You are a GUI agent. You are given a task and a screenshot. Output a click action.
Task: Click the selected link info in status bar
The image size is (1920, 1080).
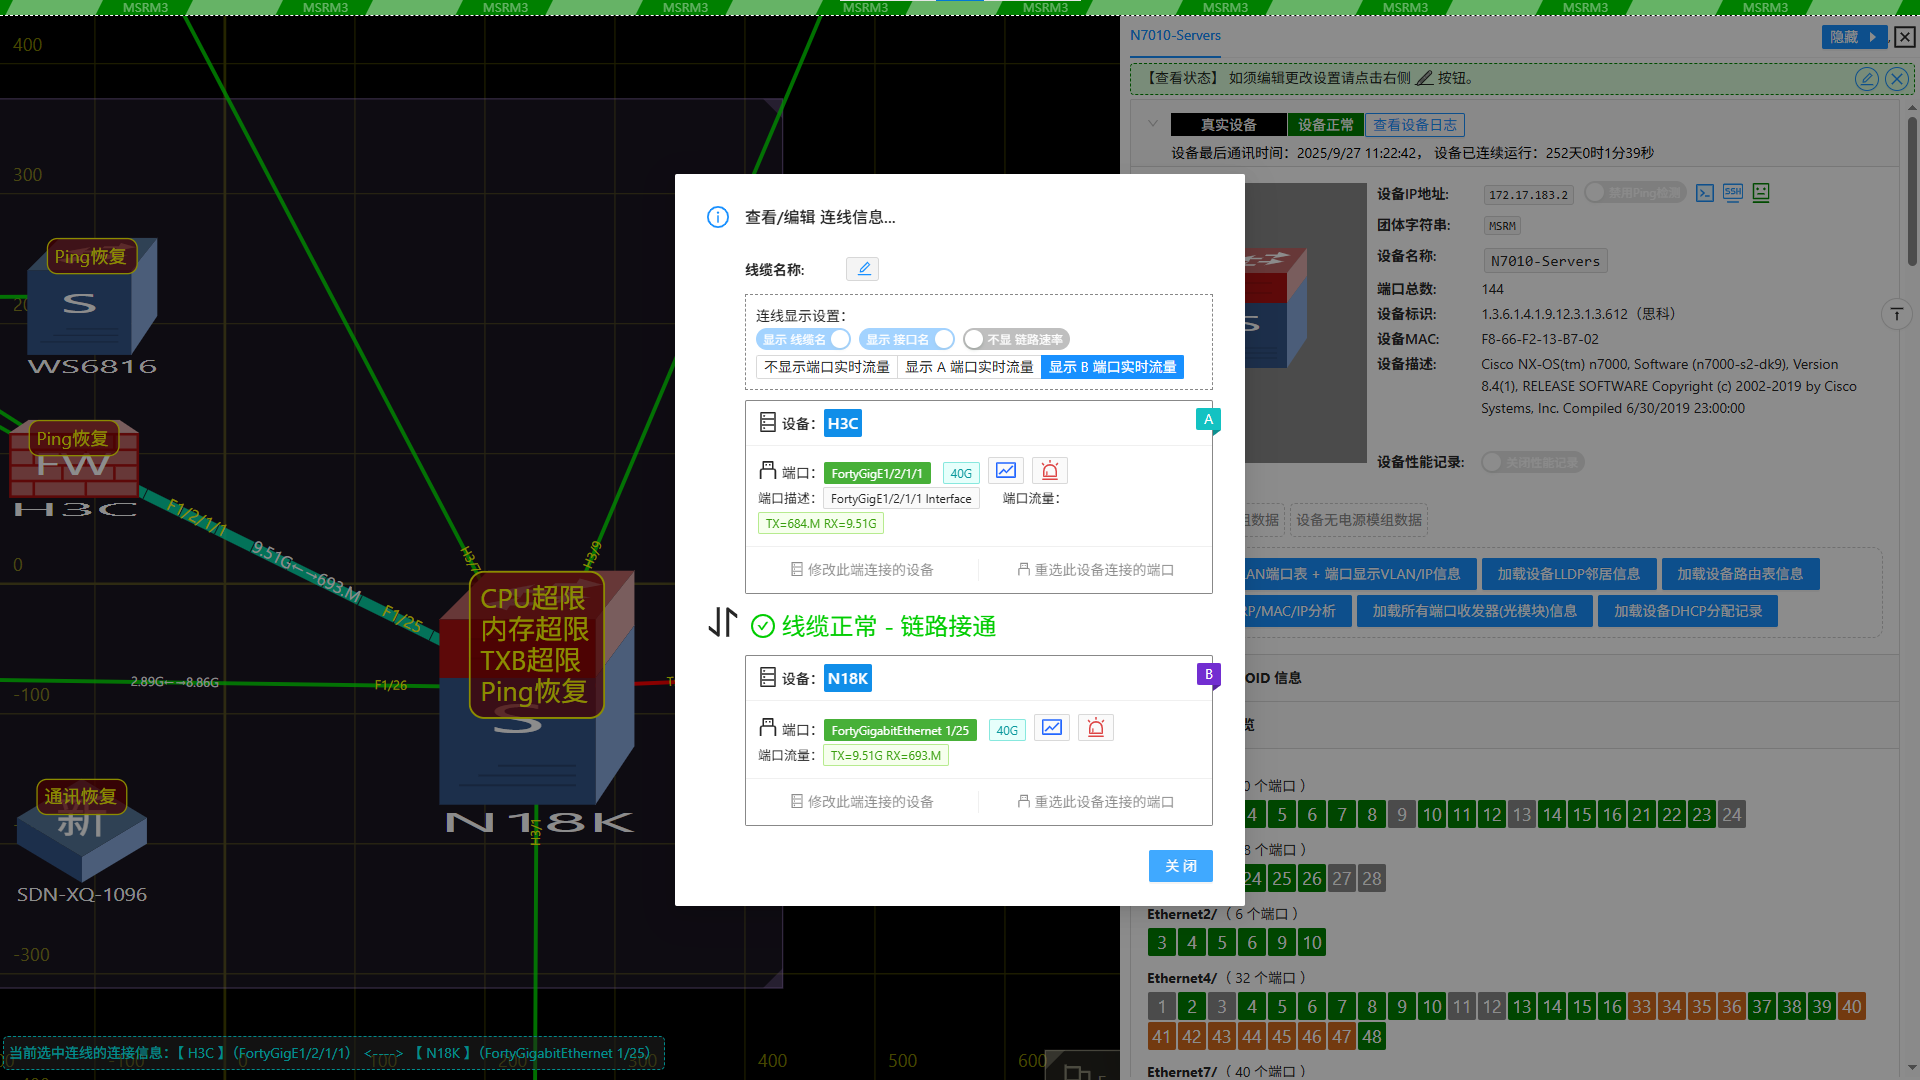pos(334,1053)
